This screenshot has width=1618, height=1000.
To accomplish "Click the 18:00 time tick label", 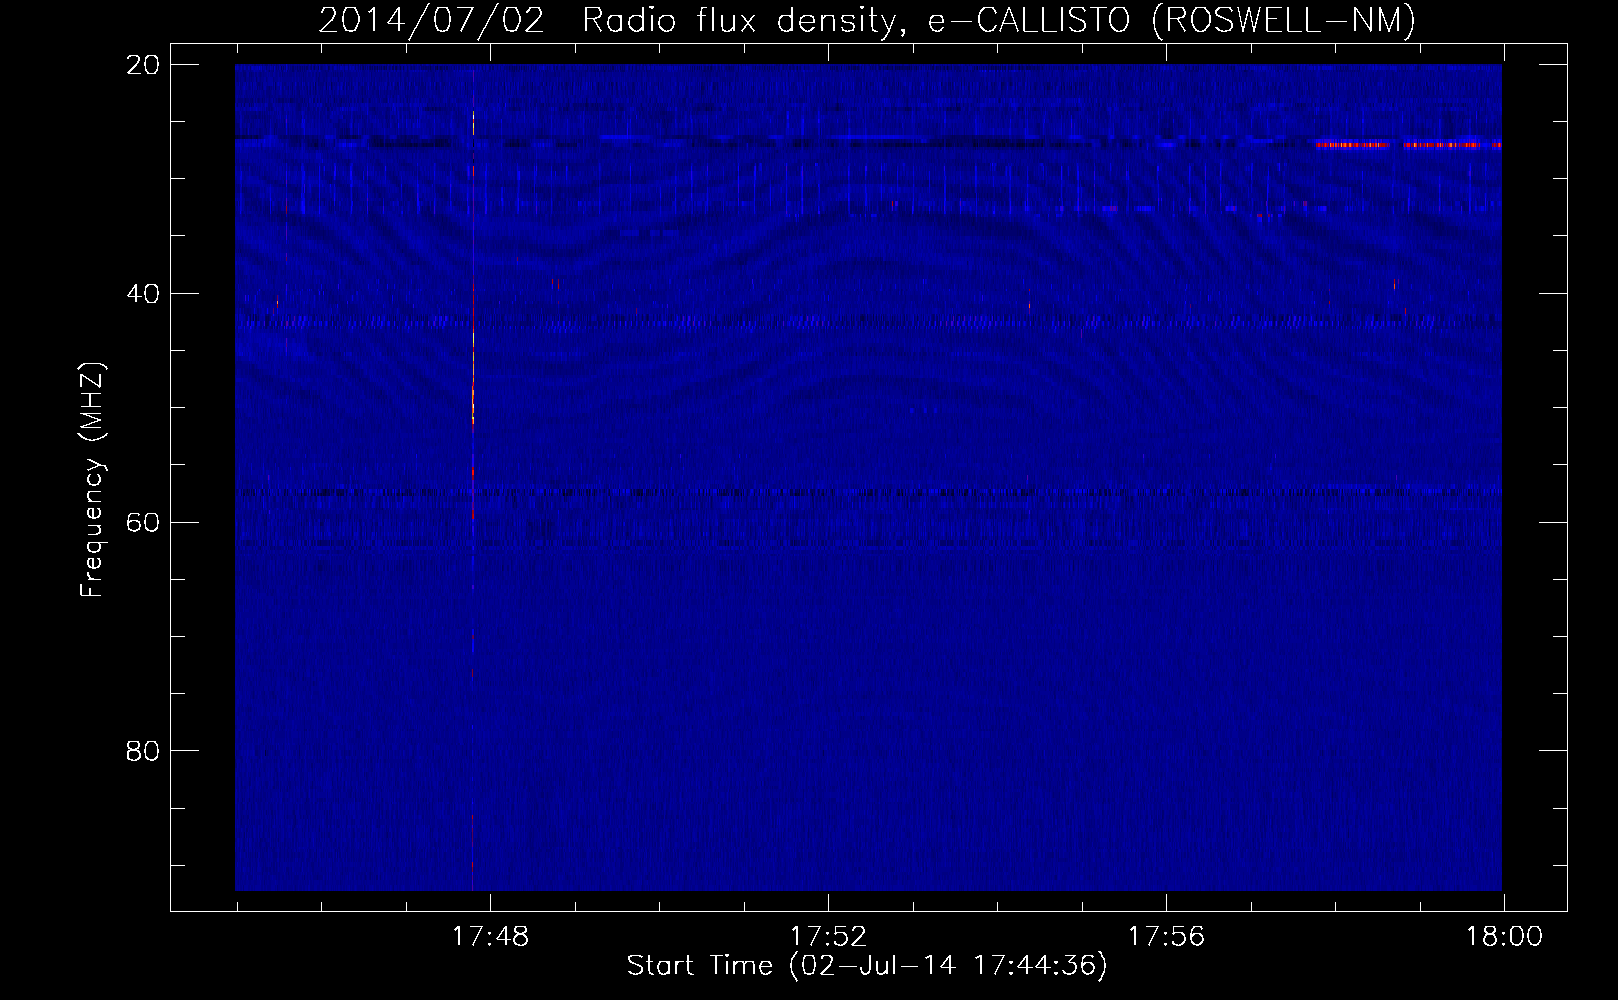I will click(x=1504, y=937).
